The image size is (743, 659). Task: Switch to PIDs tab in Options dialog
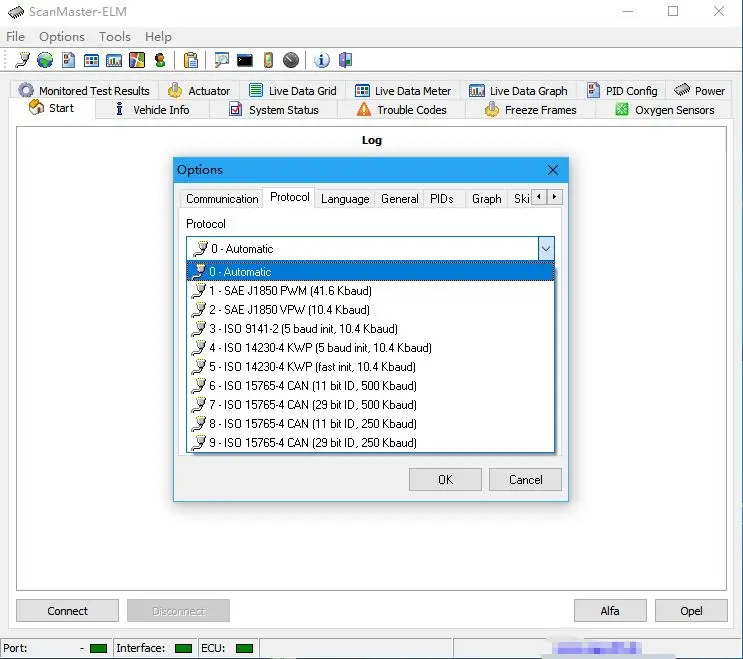[x=442, y=199]
